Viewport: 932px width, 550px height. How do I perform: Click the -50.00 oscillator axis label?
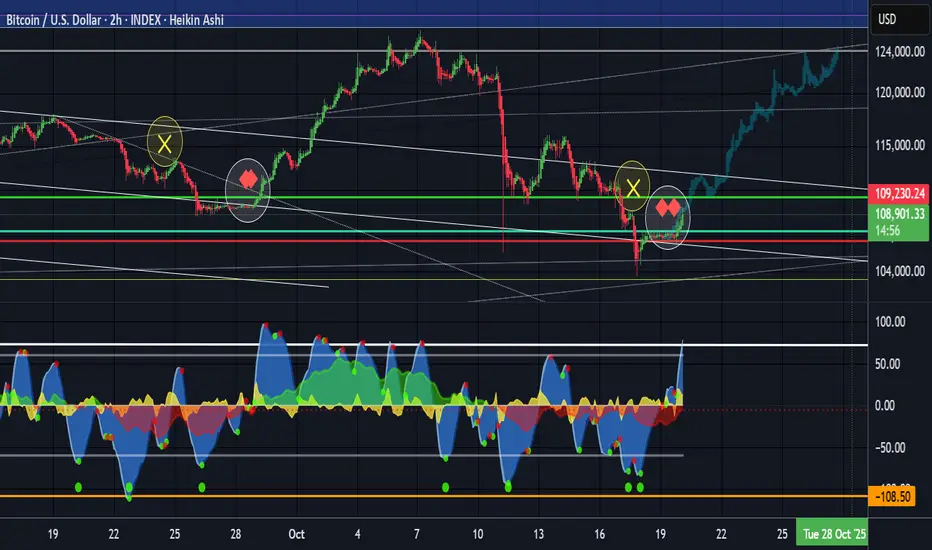tap(889, 448)
